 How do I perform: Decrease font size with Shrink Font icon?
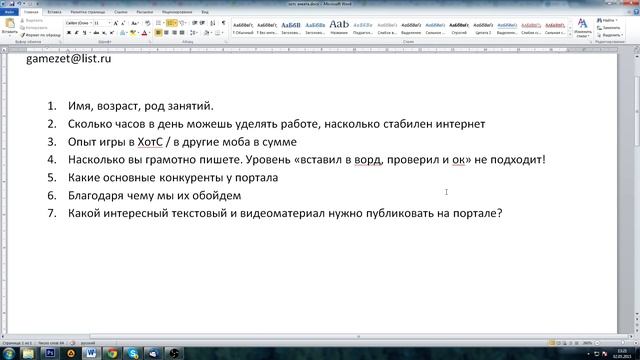(x=123, y=23)
